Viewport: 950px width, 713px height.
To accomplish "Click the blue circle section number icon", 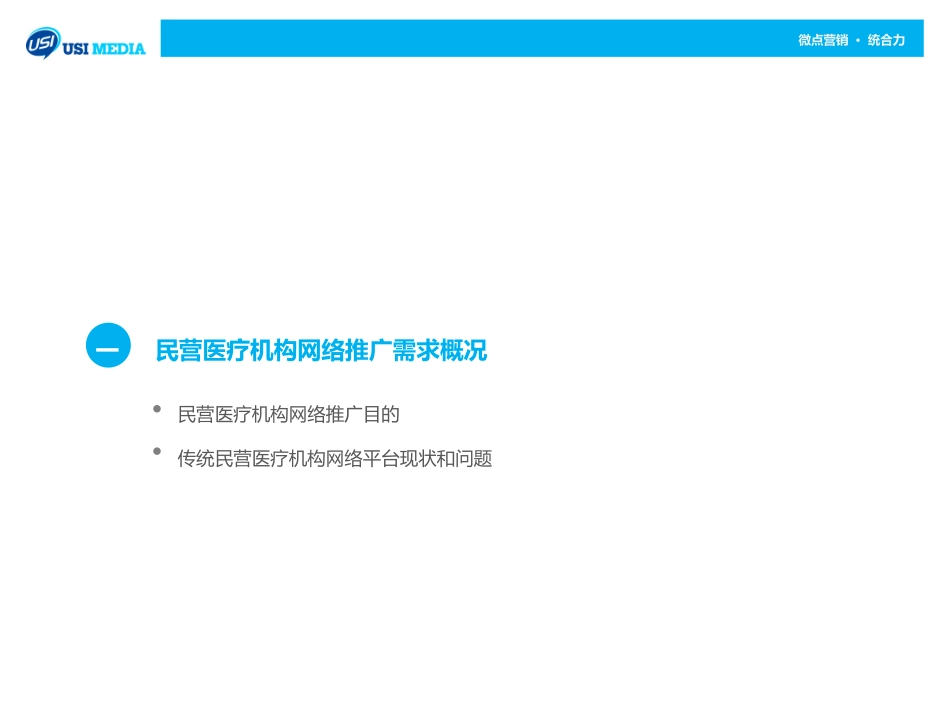I will (x=108, y=345).
